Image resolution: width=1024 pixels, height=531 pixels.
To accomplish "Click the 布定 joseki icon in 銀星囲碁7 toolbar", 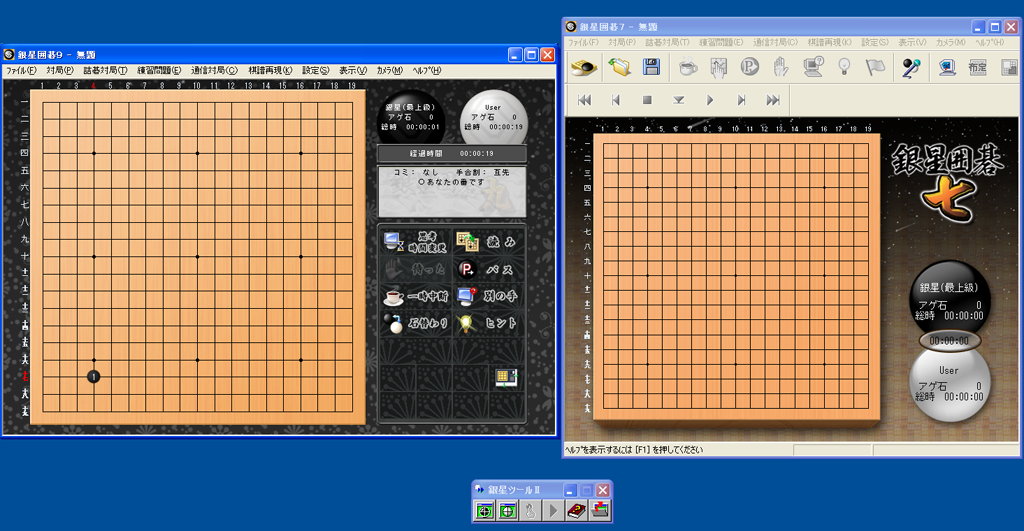I will coord(978,67).
